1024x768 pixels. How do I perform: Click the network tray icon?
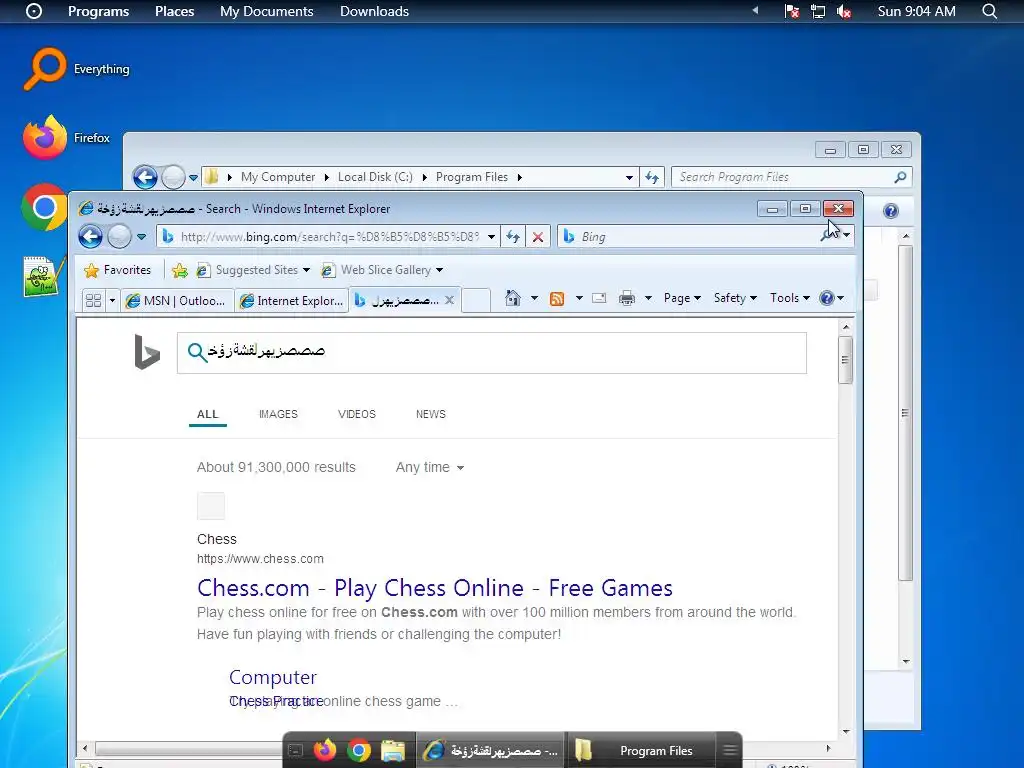pos(818,11)
